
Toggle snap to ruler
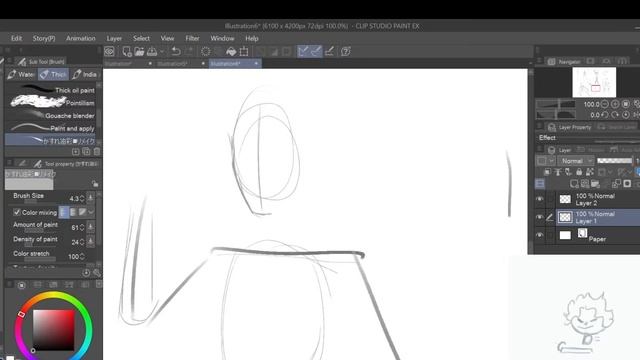[x=303, y=51]
